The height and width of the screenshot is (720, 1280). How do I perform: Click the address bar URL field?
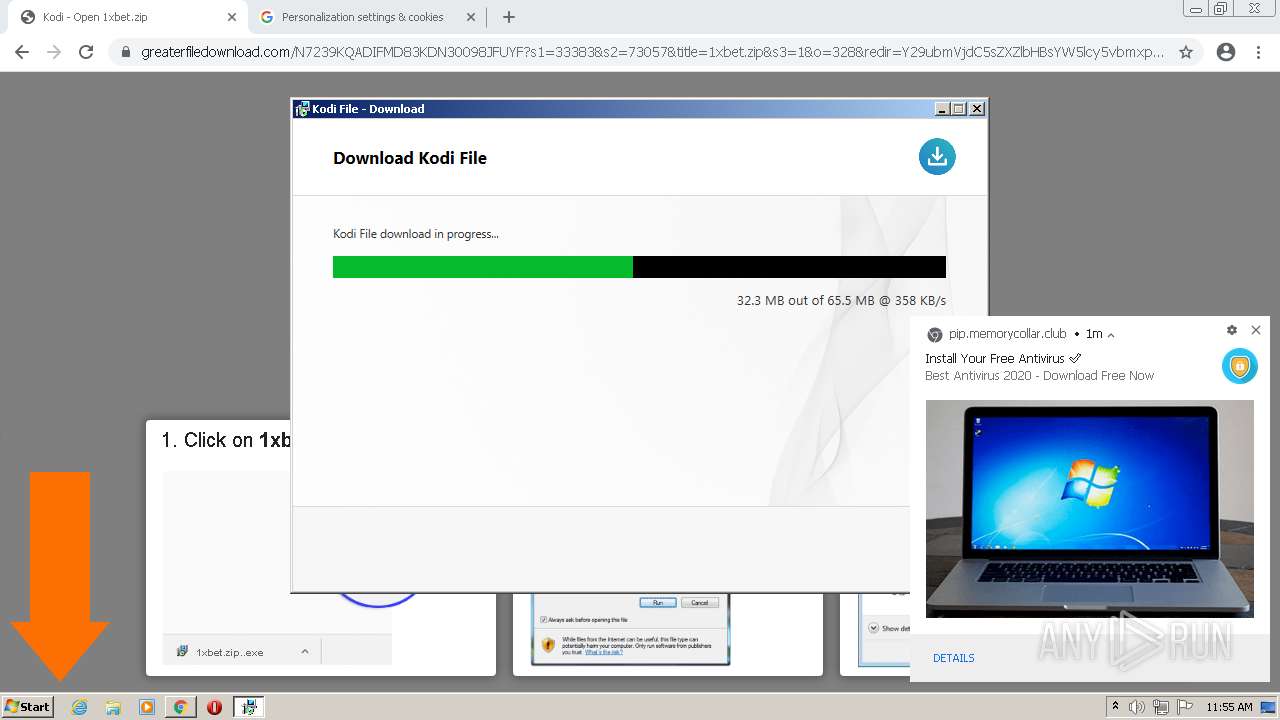[x=652, y=52]
